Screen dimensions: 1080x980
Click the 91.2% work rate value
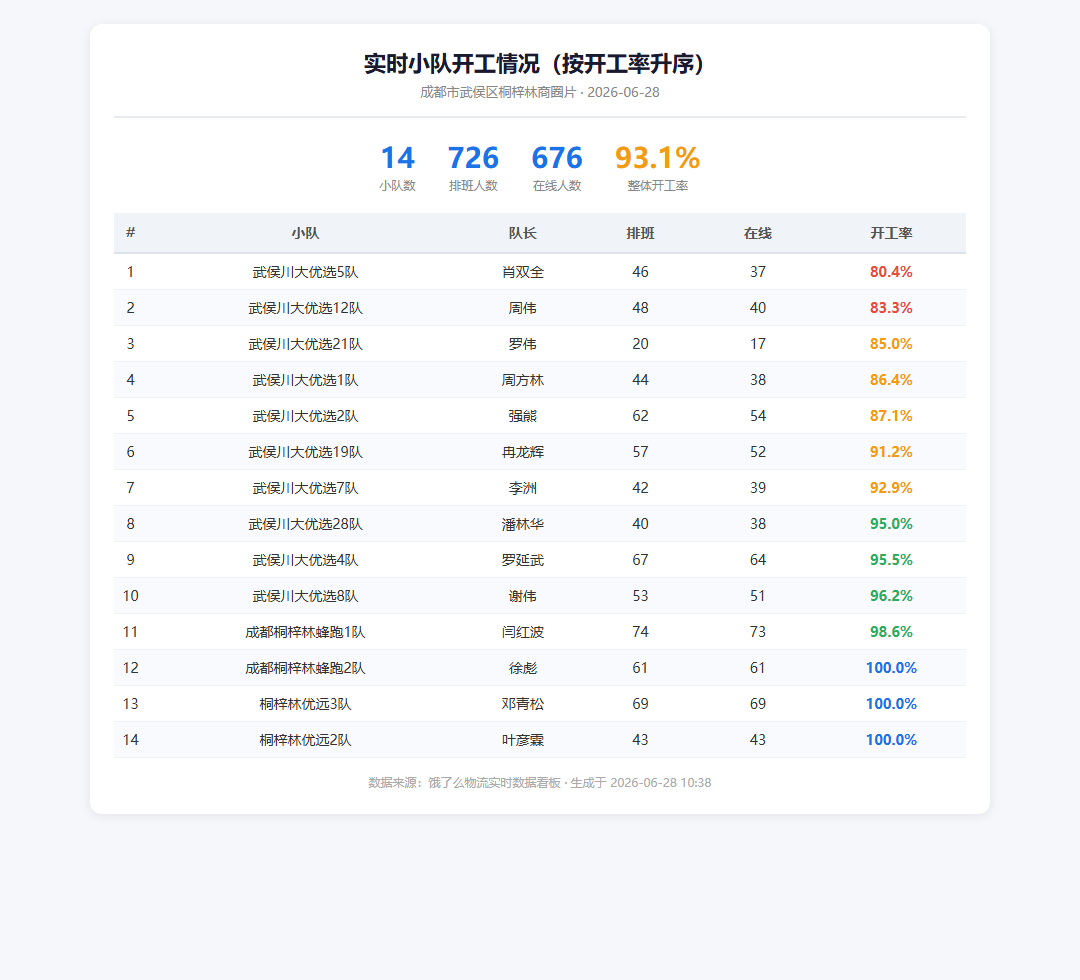pyautogui.click(x=891, y=452)
